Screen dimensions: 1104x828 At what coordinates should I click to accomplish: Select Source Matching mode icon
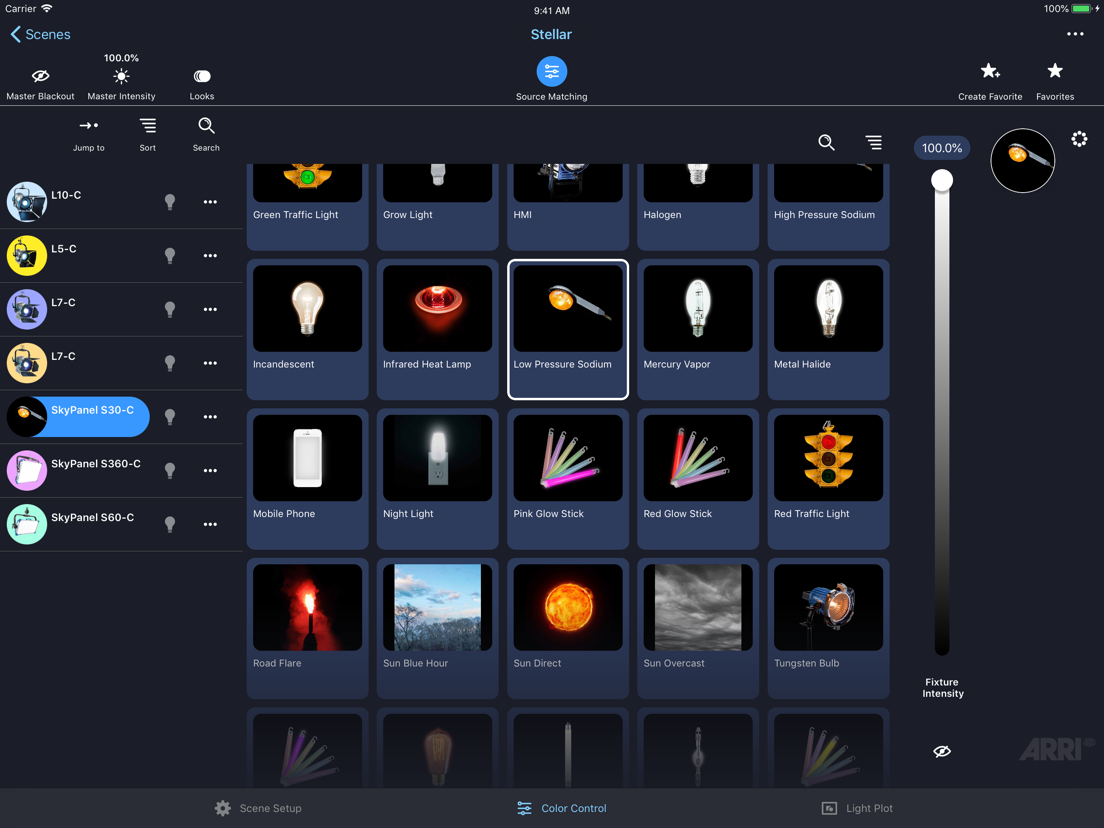(x=551, y=71)
